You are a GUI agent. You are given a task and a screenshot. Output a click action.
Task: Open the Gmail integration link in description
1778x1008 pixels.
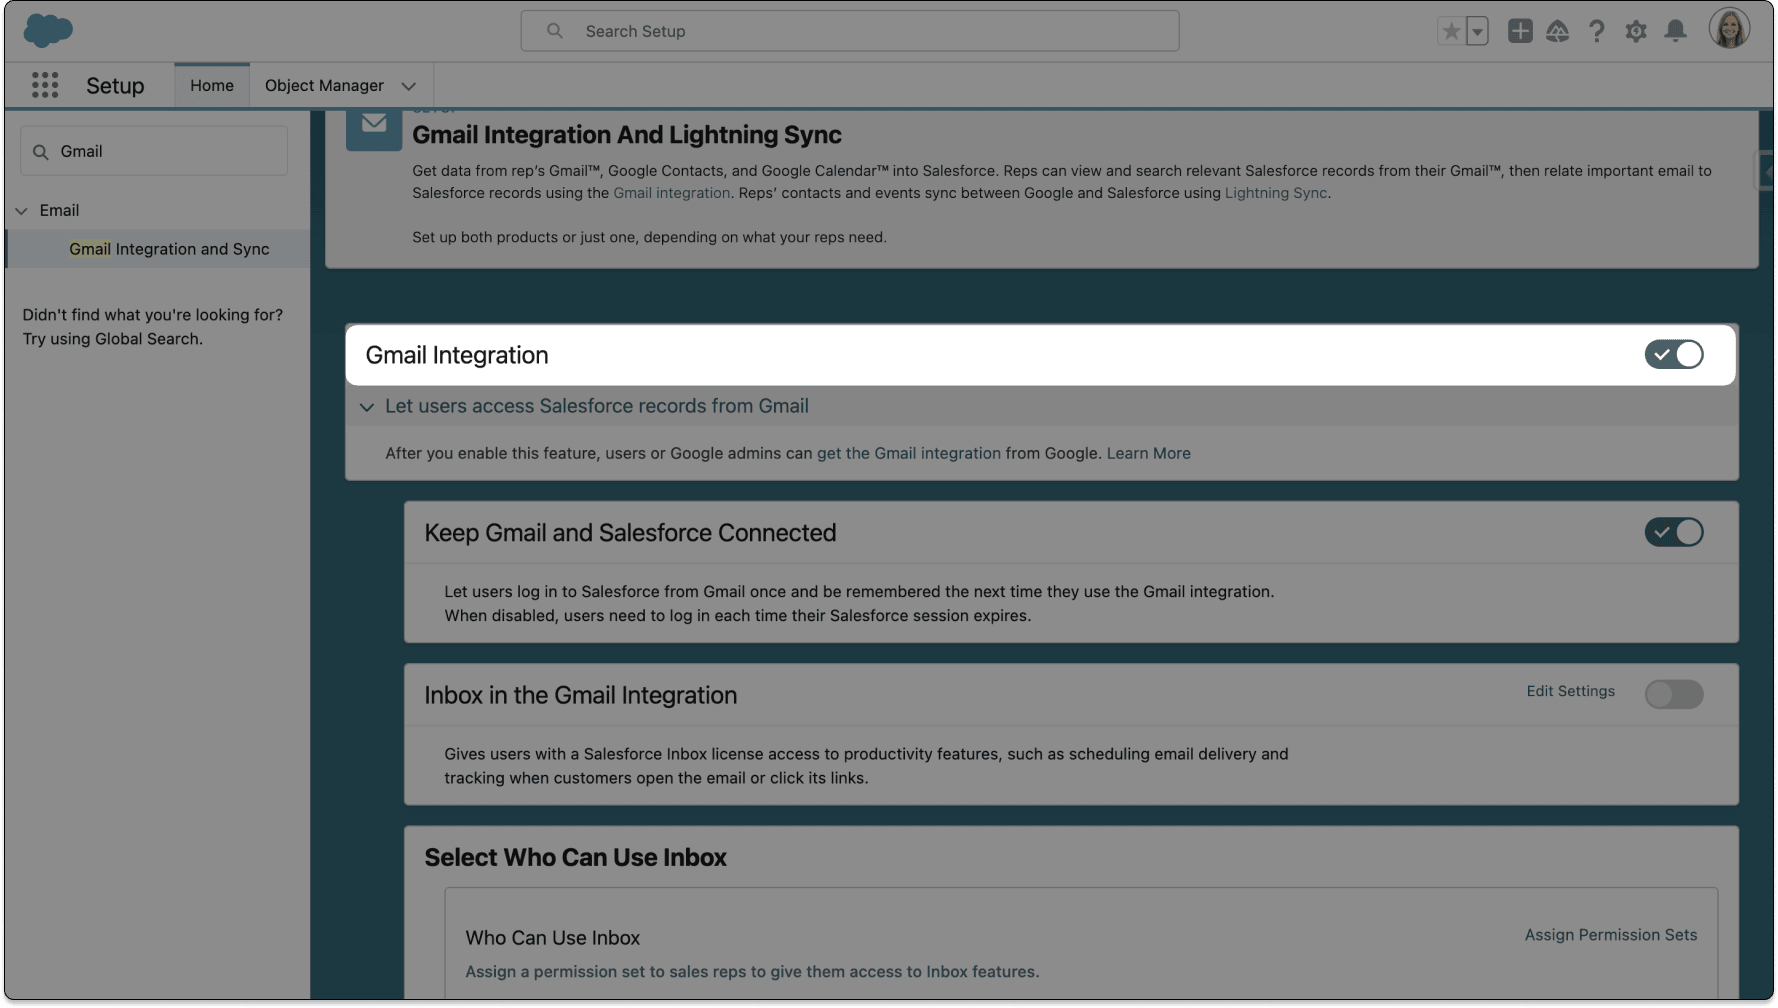point(672,193)
